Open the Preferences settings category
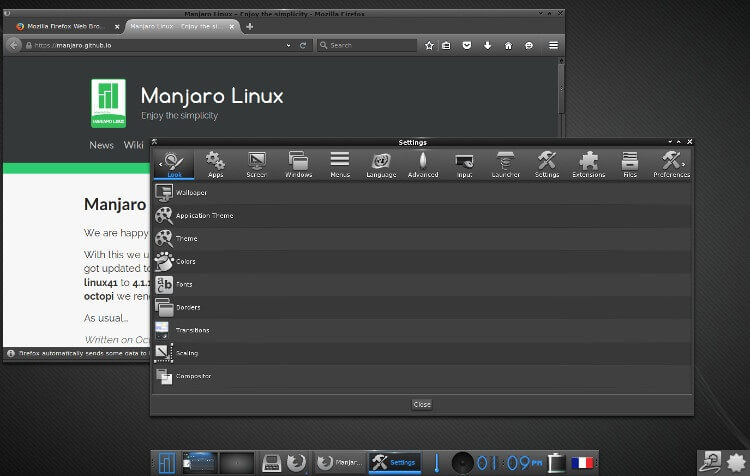Image resolution: width=750 pixels, height=476 pixels. pyautogui.click(x=672, y=164)
